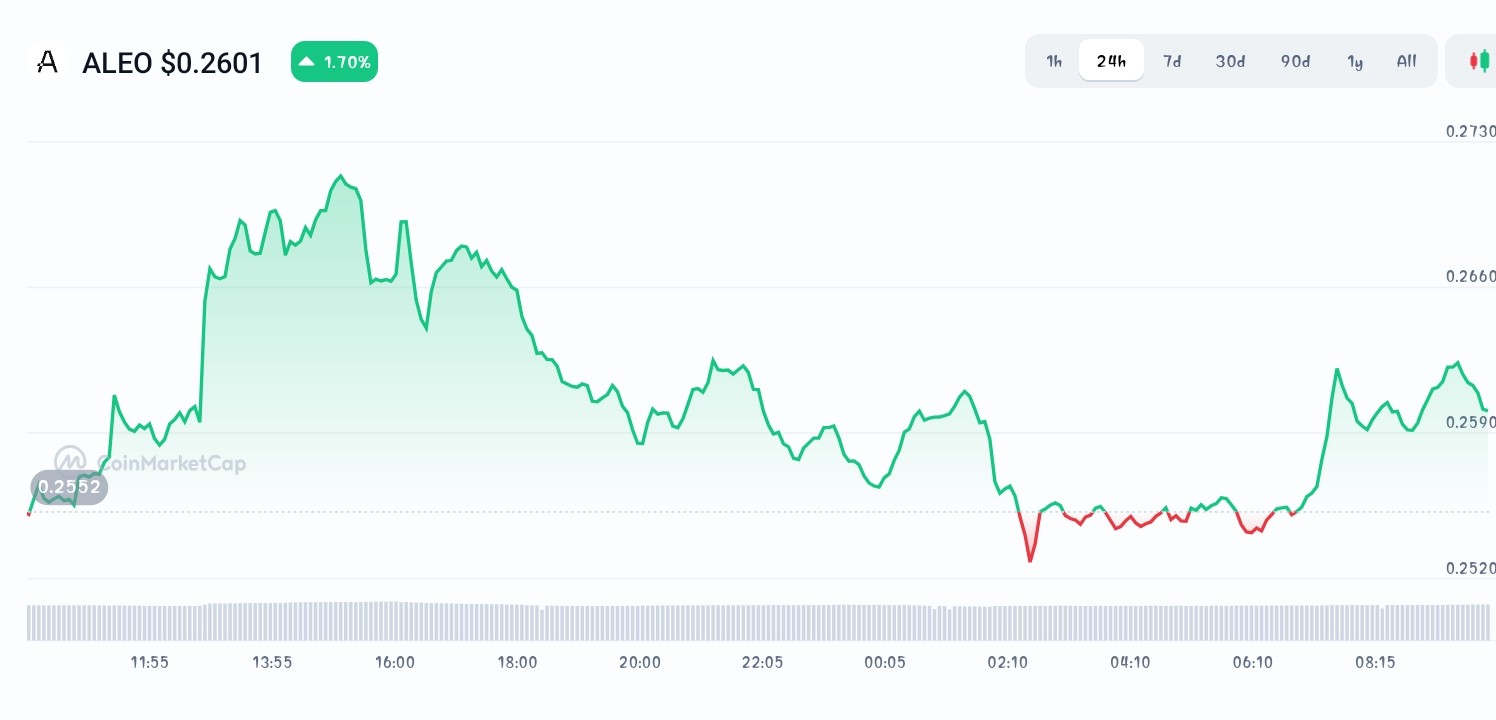Click the 11:55 time axis label
The width and height of the screenshot is (1496, 720).
pos(150,662)
